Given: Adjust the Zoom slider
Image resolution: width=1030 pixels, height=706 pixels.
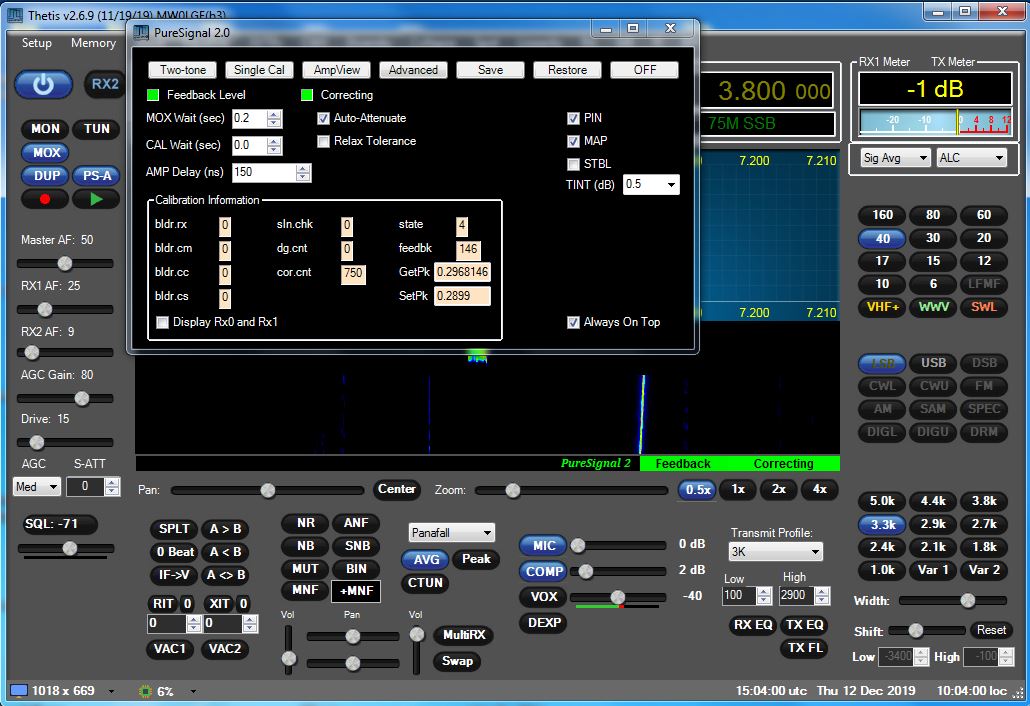Looking at the screenshot, I should click(571, 491).
